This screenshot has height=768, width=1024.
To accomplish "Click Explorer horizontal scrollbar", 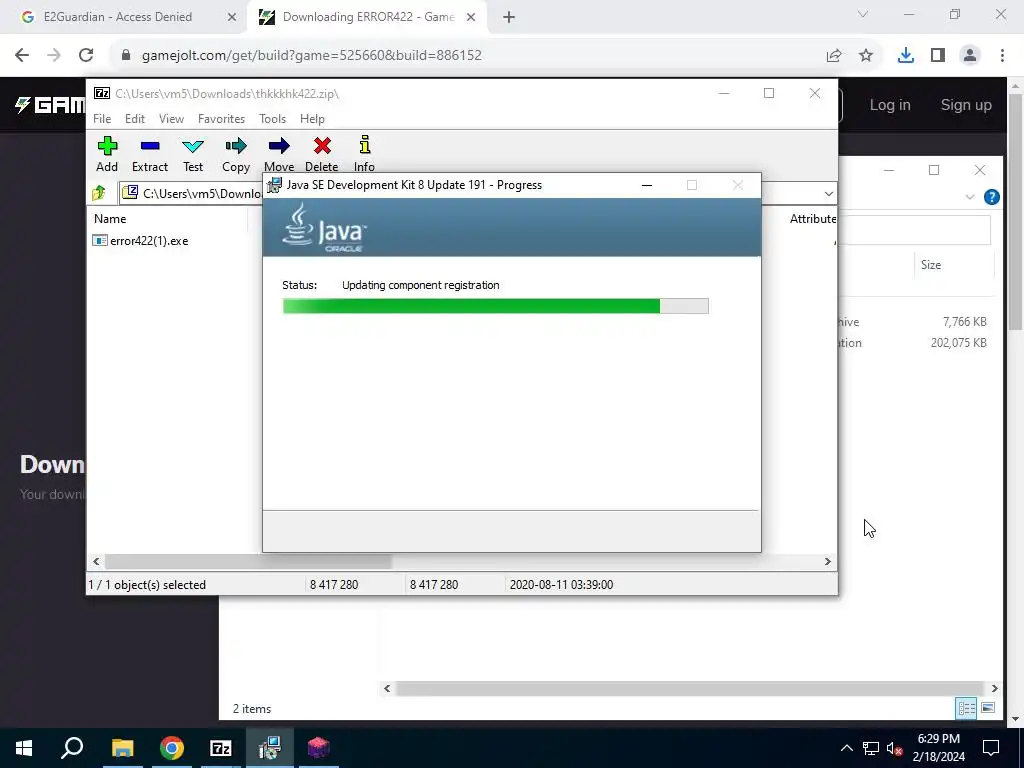I will [x=690, y=688].
